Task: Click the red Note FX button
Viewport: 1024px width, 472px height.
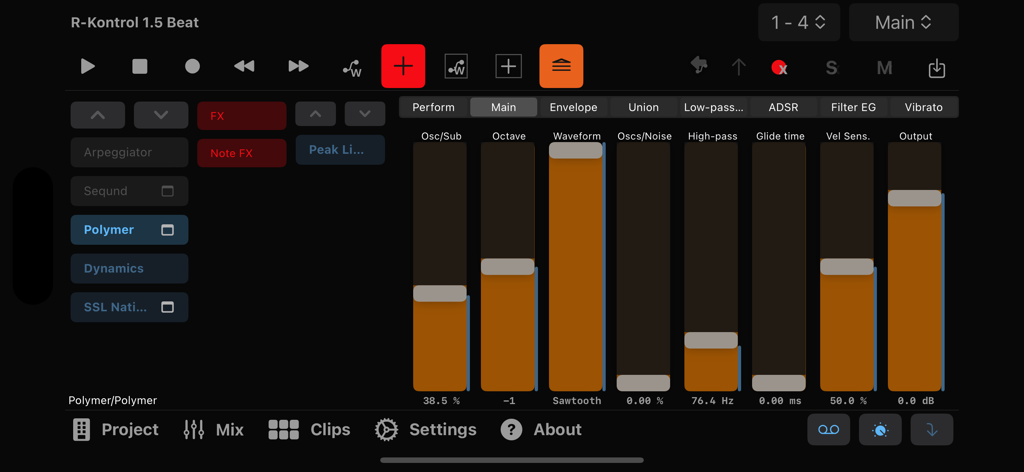Action: coord(242,153)
